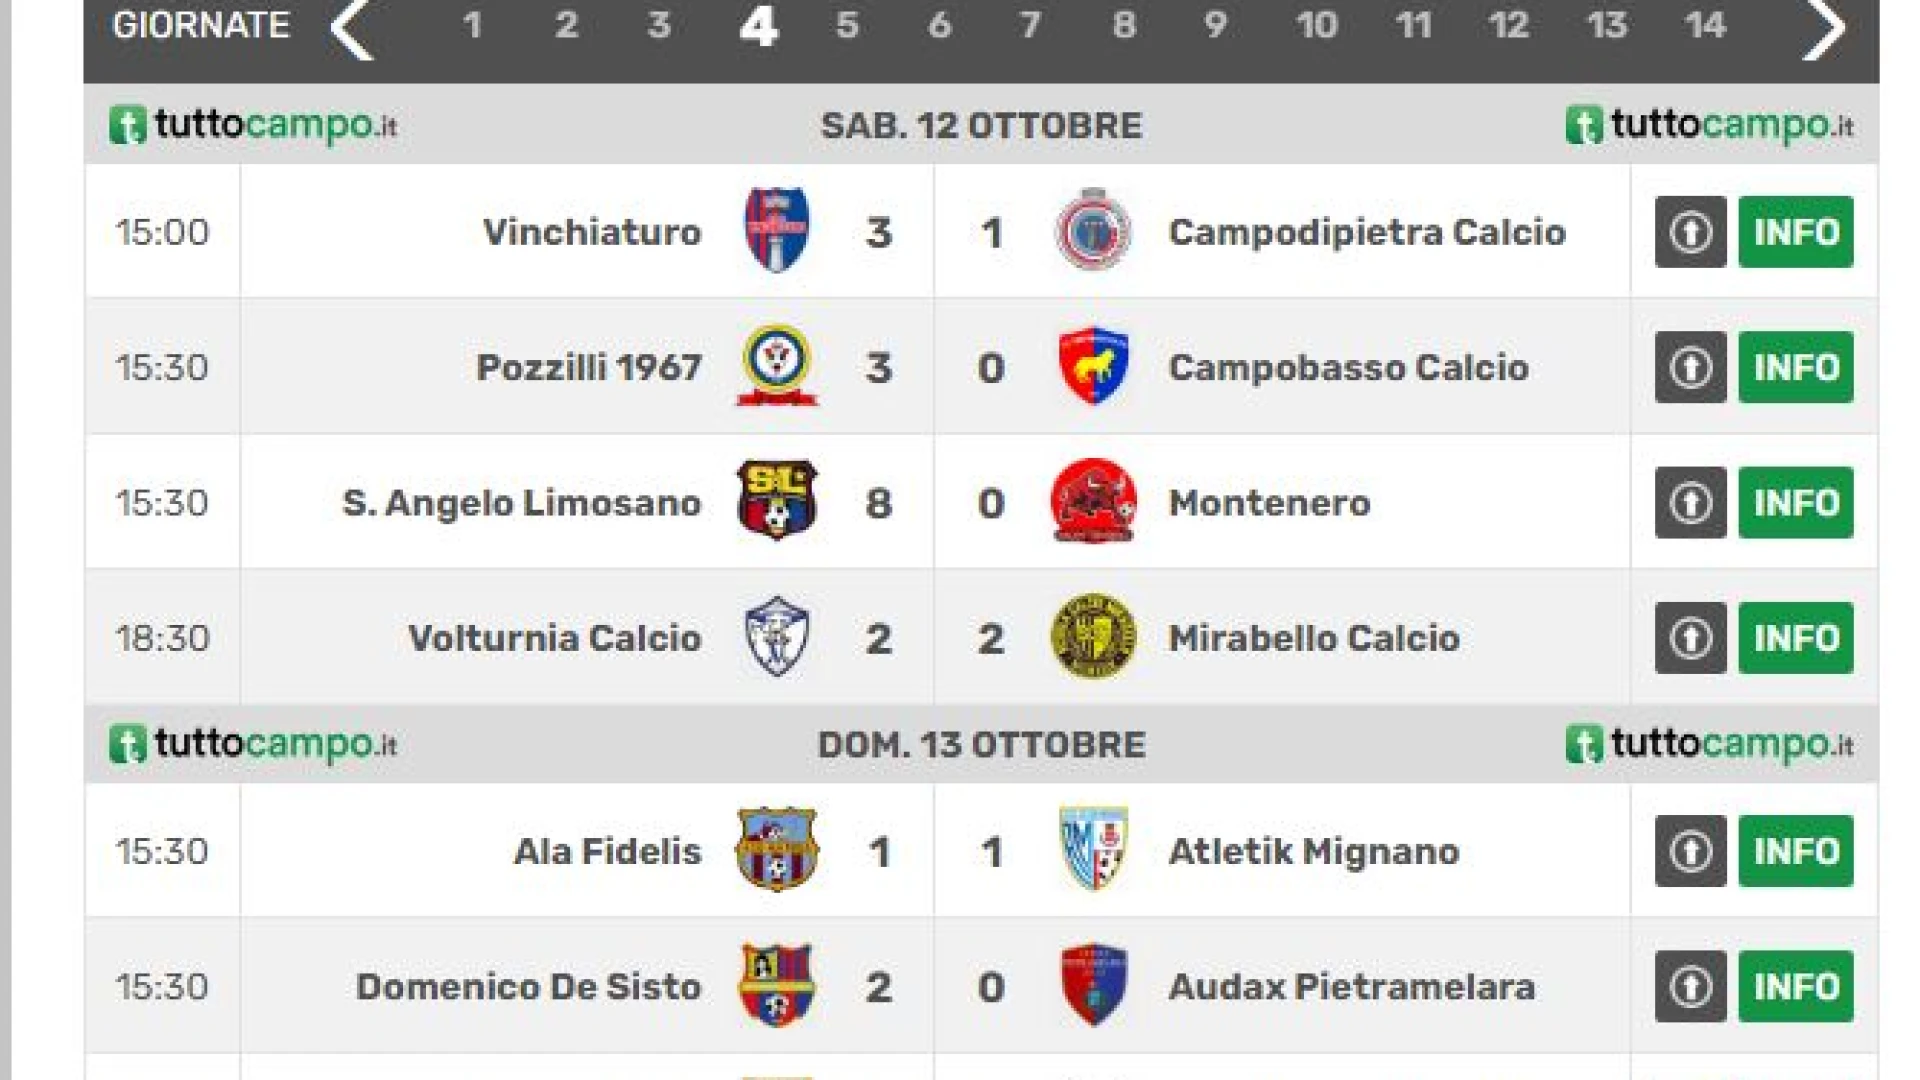Screen dimensions: 1920x1080
Task: Show next giornate with right chevron
Action: click(x=1823, y=30)
